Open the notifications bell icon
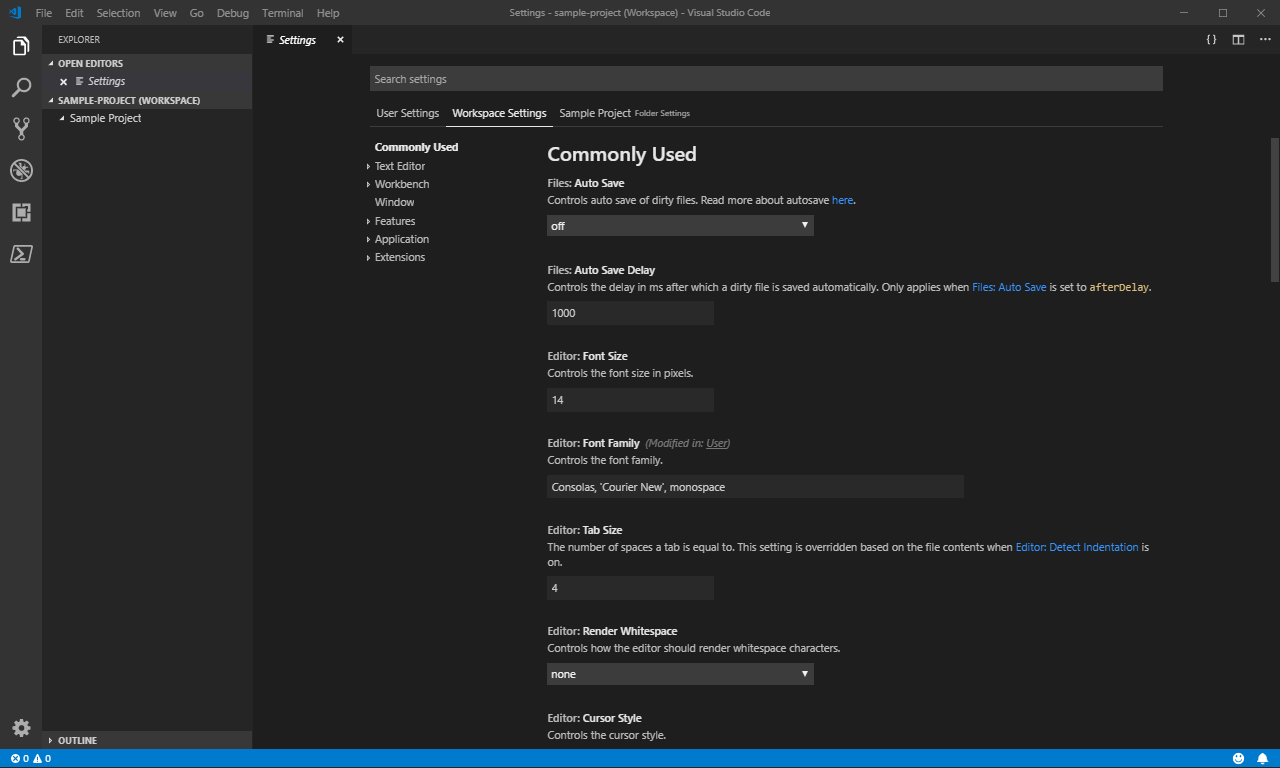This screenshot has width=1280, height=768. pyautogui.click(x=1263, y=759)
